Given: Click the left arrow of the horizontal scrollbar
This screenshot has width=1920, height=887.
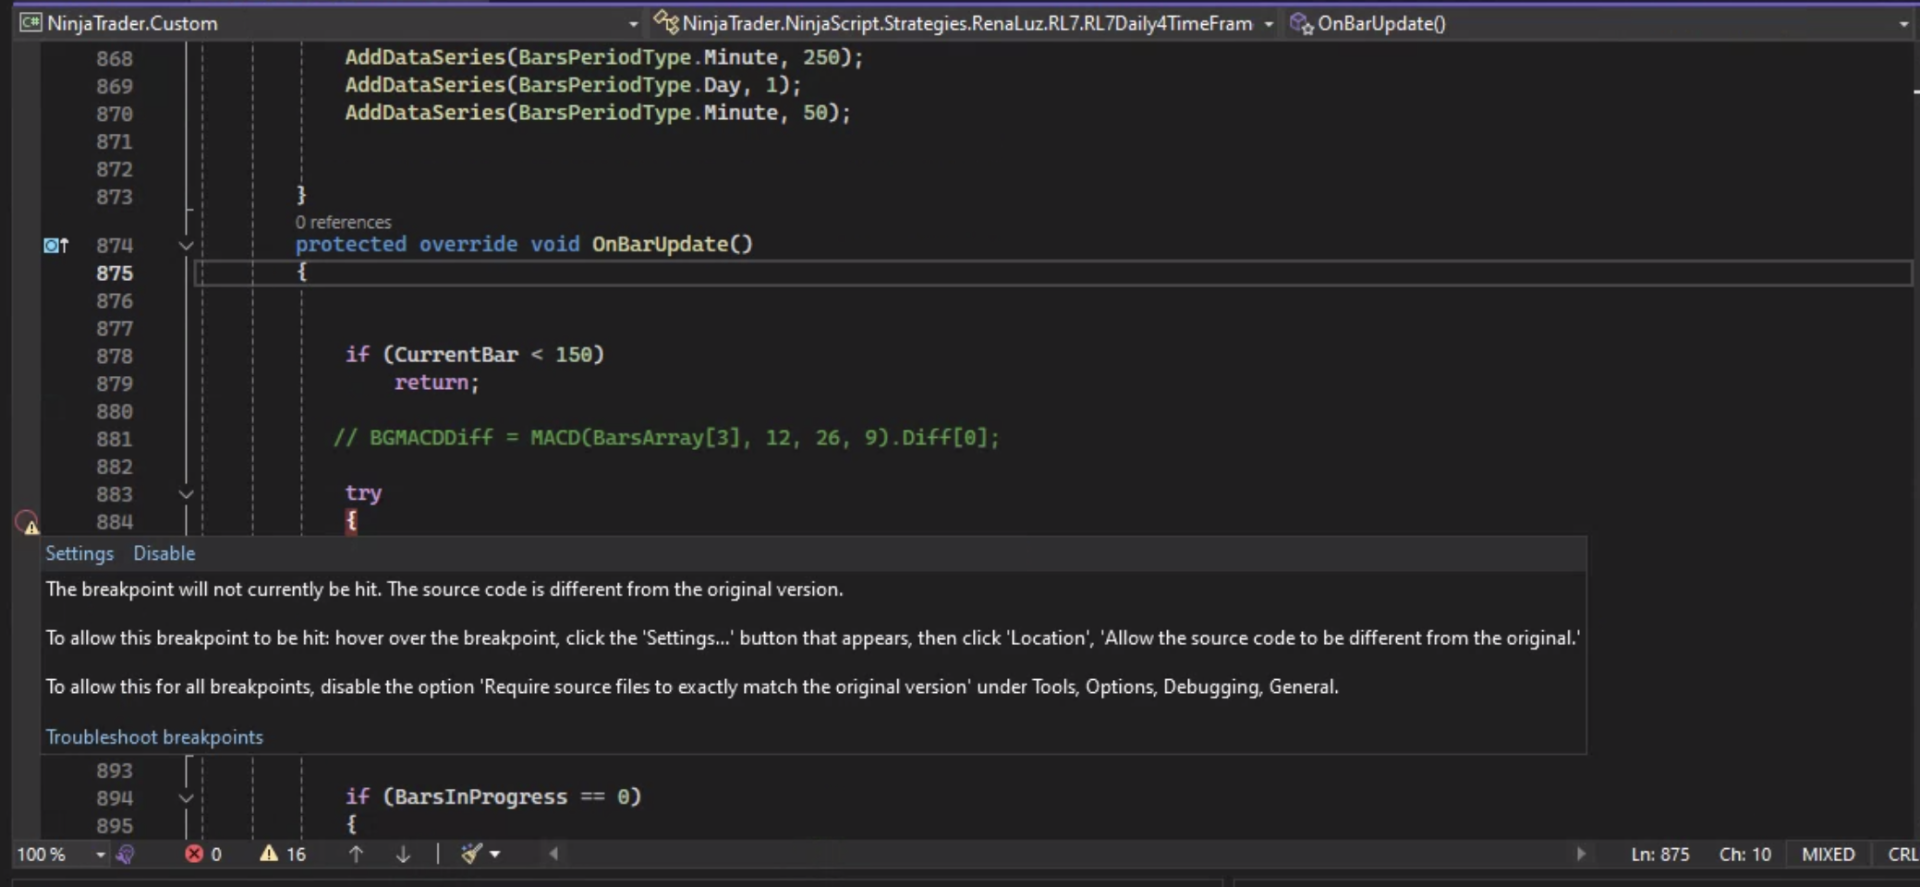Looking at the screenshot, I should coord(554,854).
